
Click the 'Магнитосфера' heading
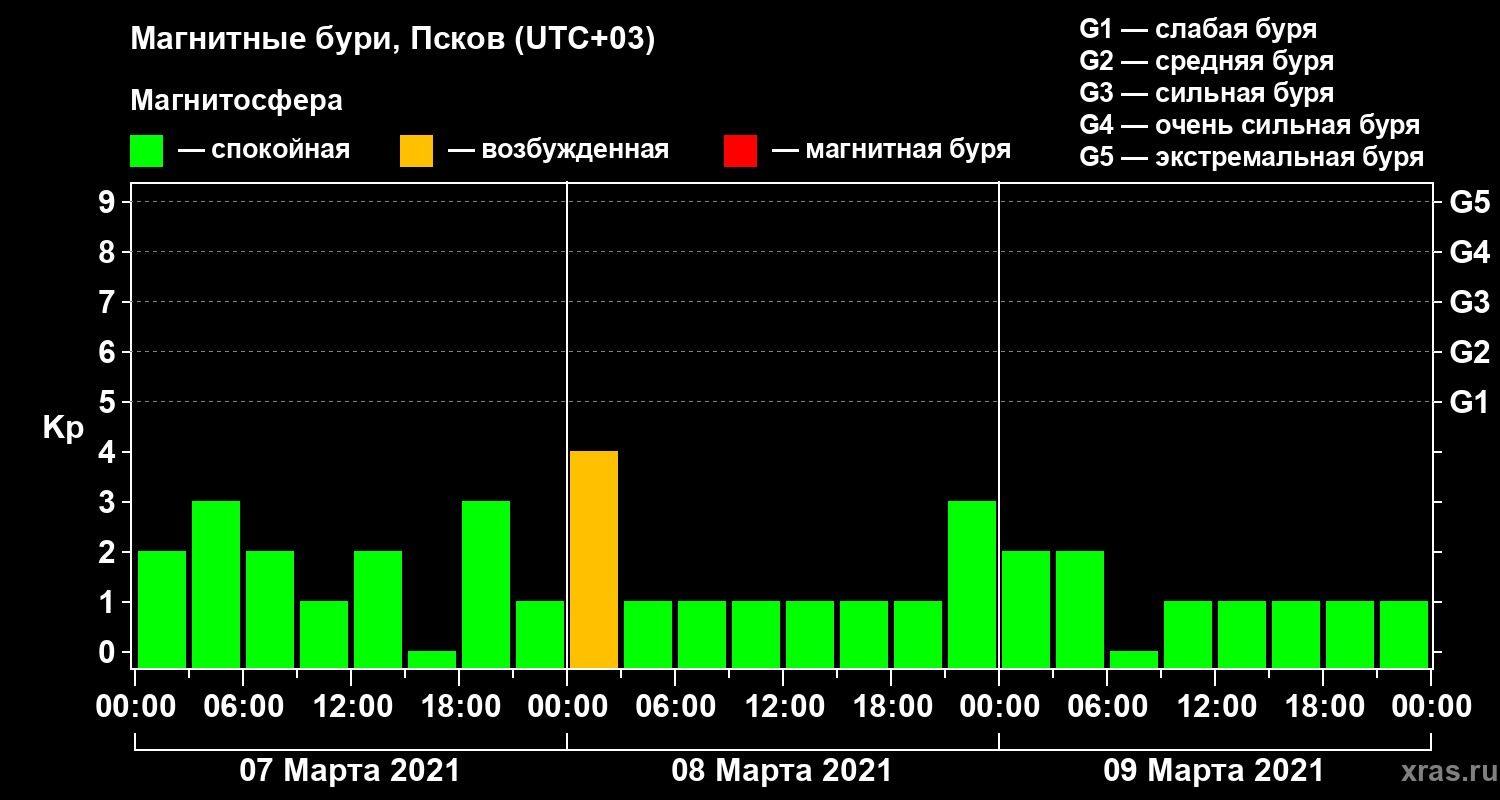pos(237,101)
